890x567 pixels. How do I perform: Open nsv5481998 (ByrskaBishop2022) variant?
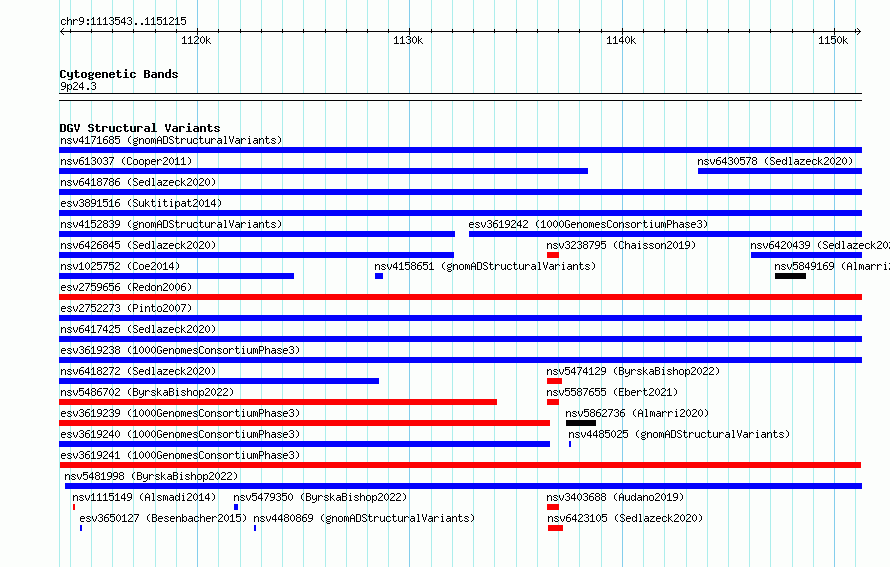click(x=151, y=476)
